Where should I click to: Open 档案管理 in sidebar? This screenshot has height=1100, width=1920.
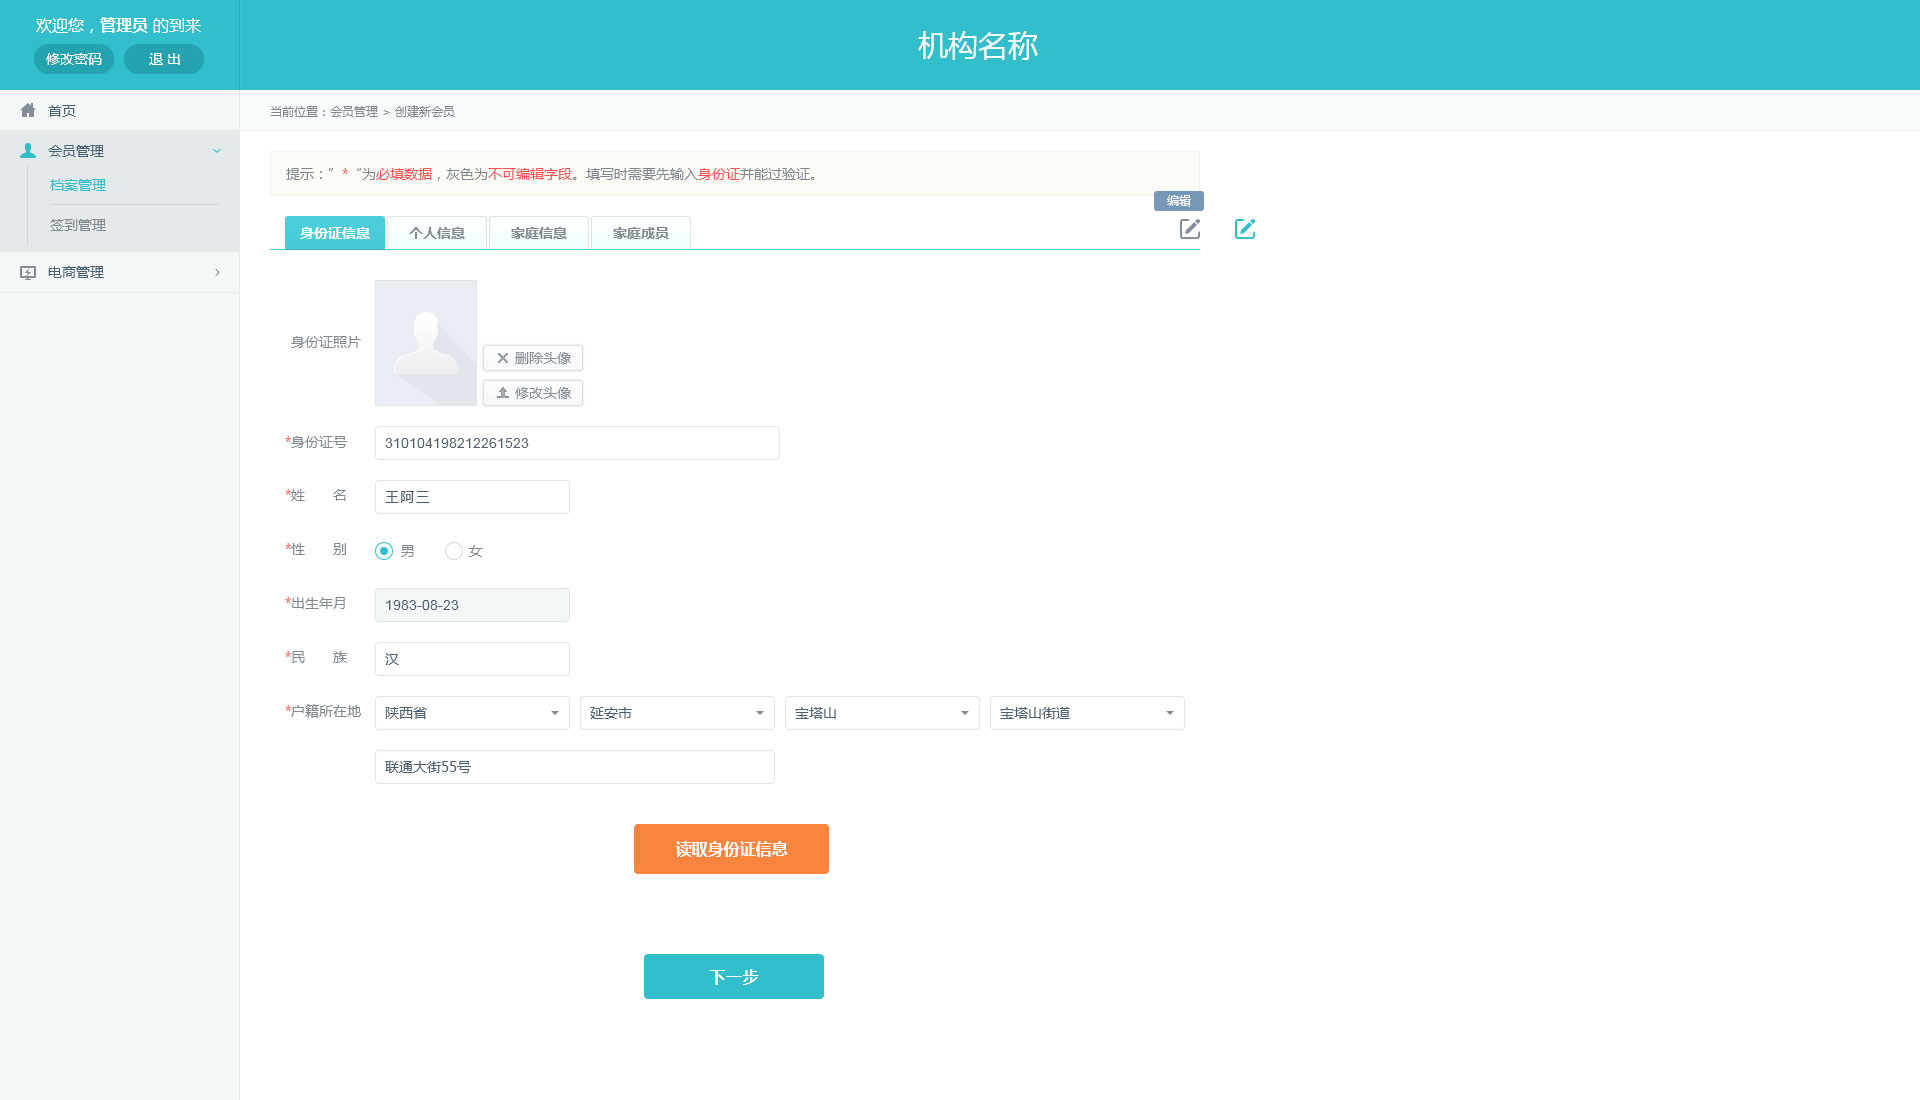click(78, 185)
